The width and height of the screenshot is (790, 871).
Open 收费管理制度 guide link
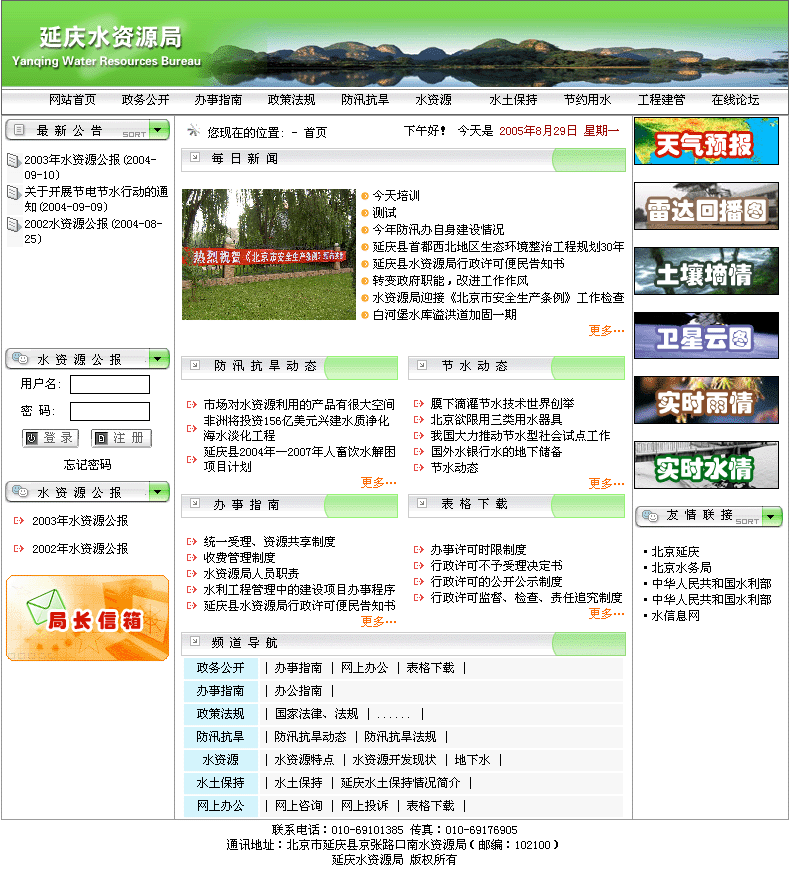click(239, 558)
